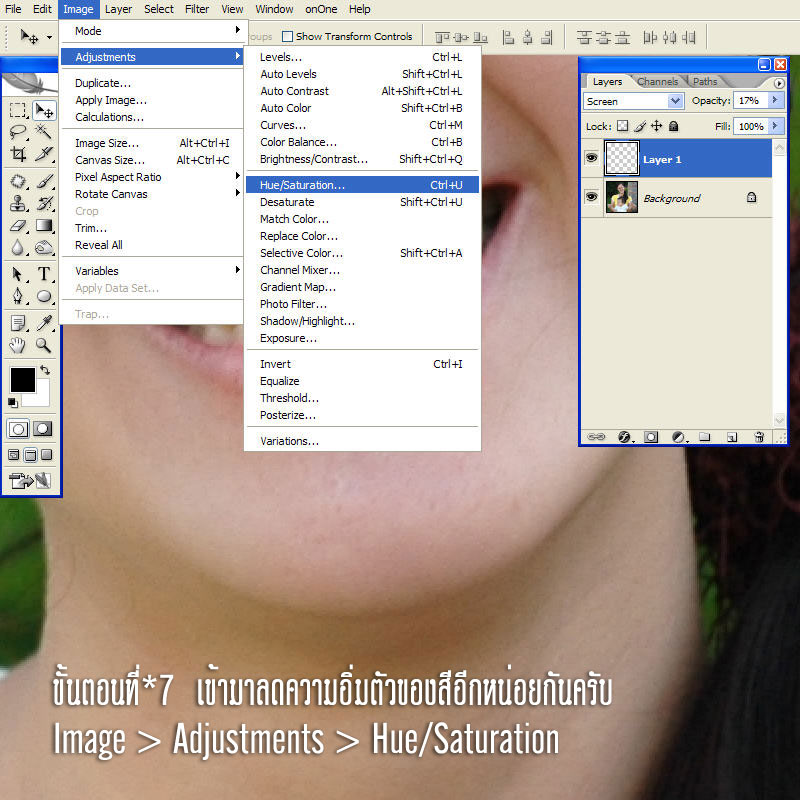
Task: Hide Layer 1 using its eye icon
Action: (x=591, y=158)
